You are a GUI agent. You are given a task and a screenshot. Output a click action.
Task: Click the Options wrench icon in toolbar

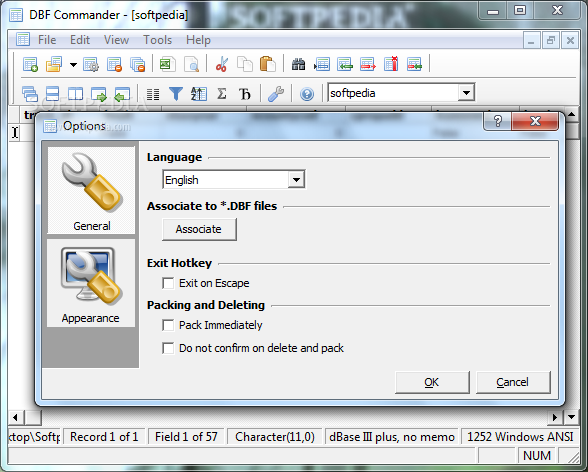click(276, 93)
